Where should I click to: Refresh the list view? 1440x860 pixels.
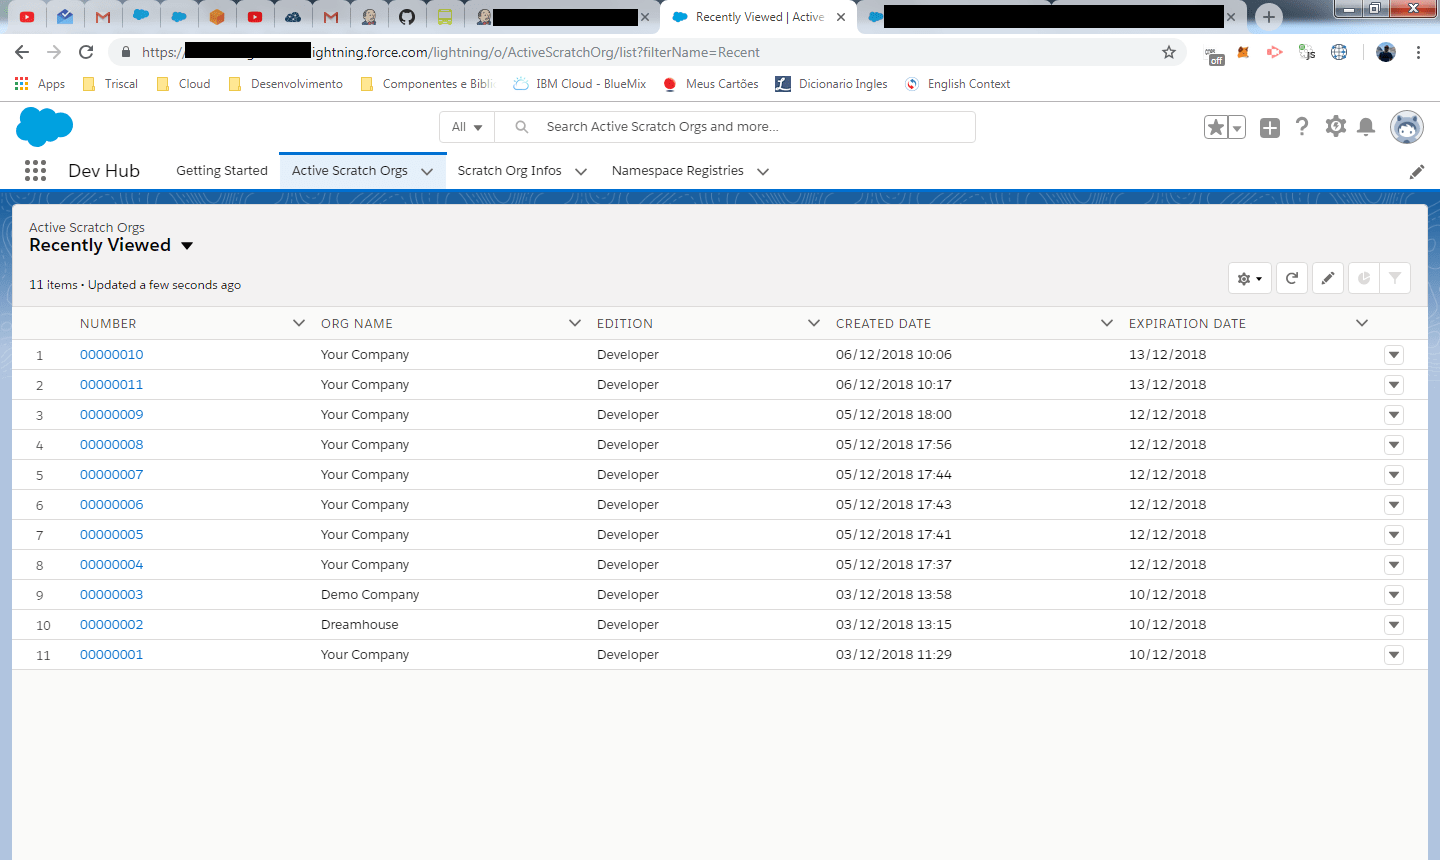(1292, 278)
